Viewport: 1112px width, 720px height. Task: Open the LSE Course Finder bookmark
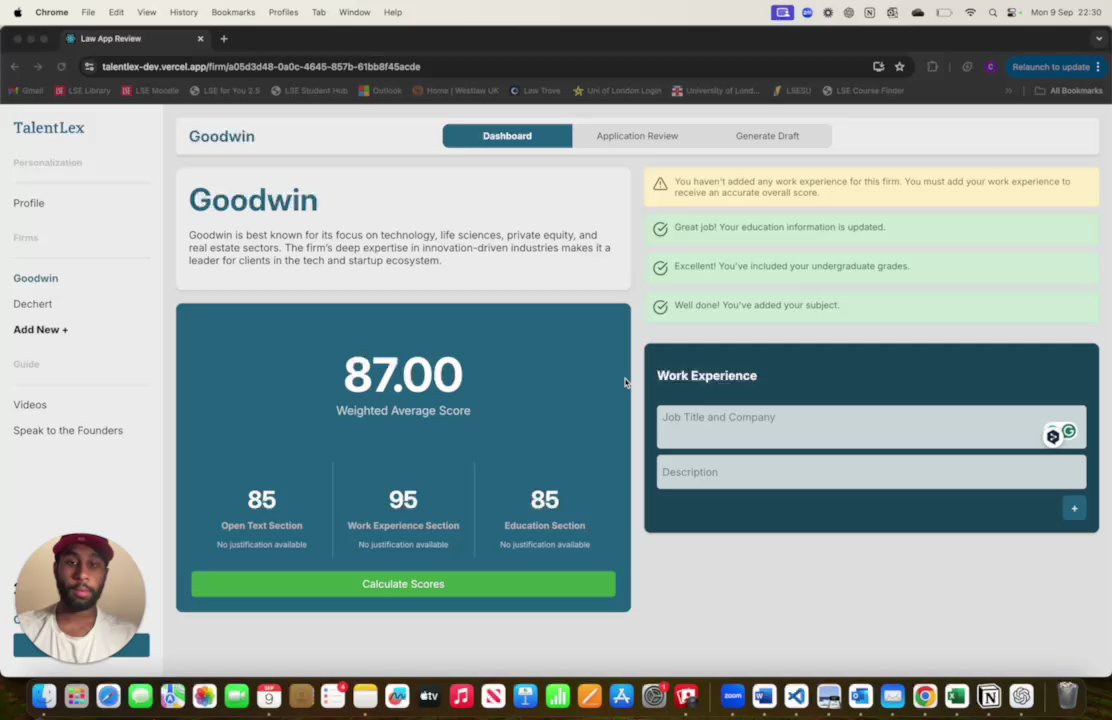pyautogui.click(x=863, y=91)
